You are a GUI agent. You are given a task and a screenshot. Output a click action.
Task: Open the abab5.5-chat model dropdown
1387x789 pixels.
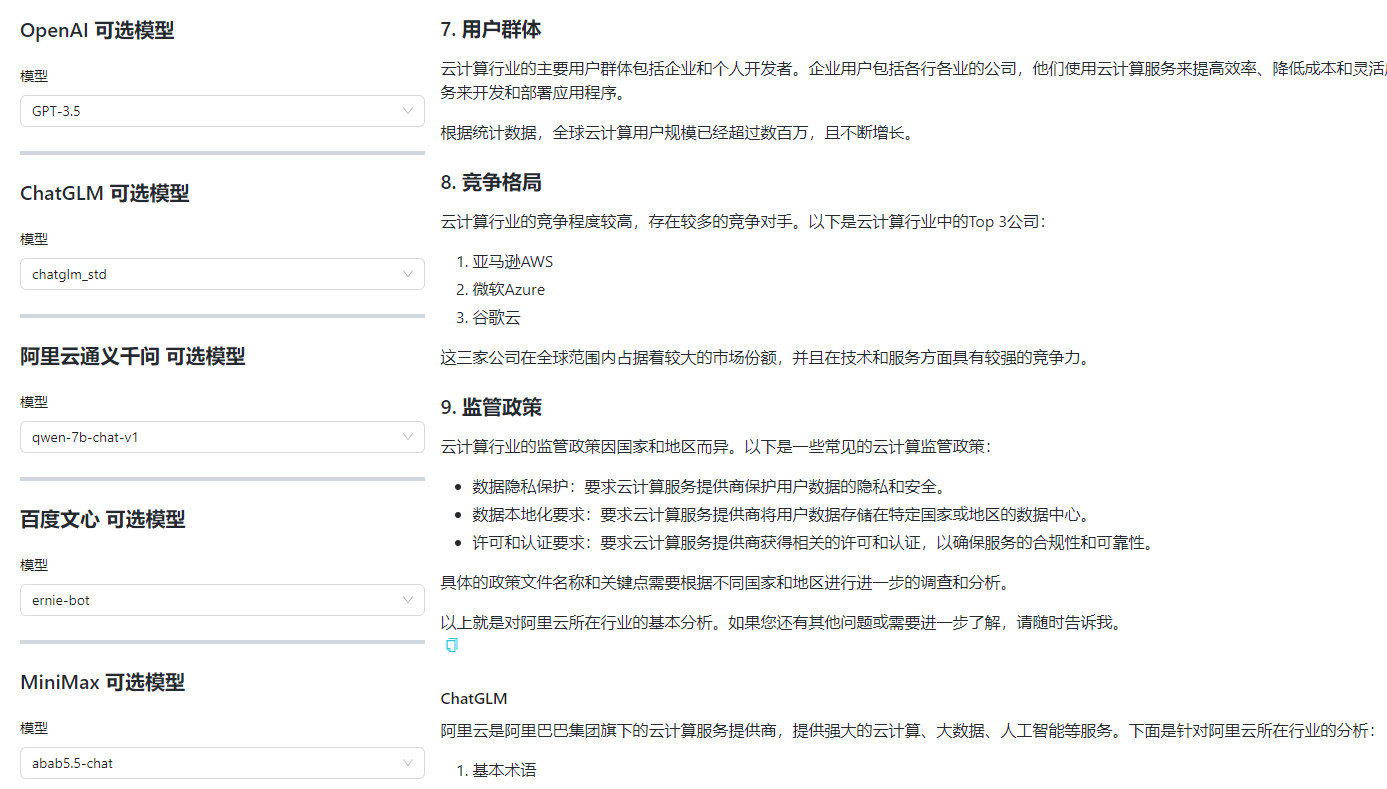[x=222, y=763]
